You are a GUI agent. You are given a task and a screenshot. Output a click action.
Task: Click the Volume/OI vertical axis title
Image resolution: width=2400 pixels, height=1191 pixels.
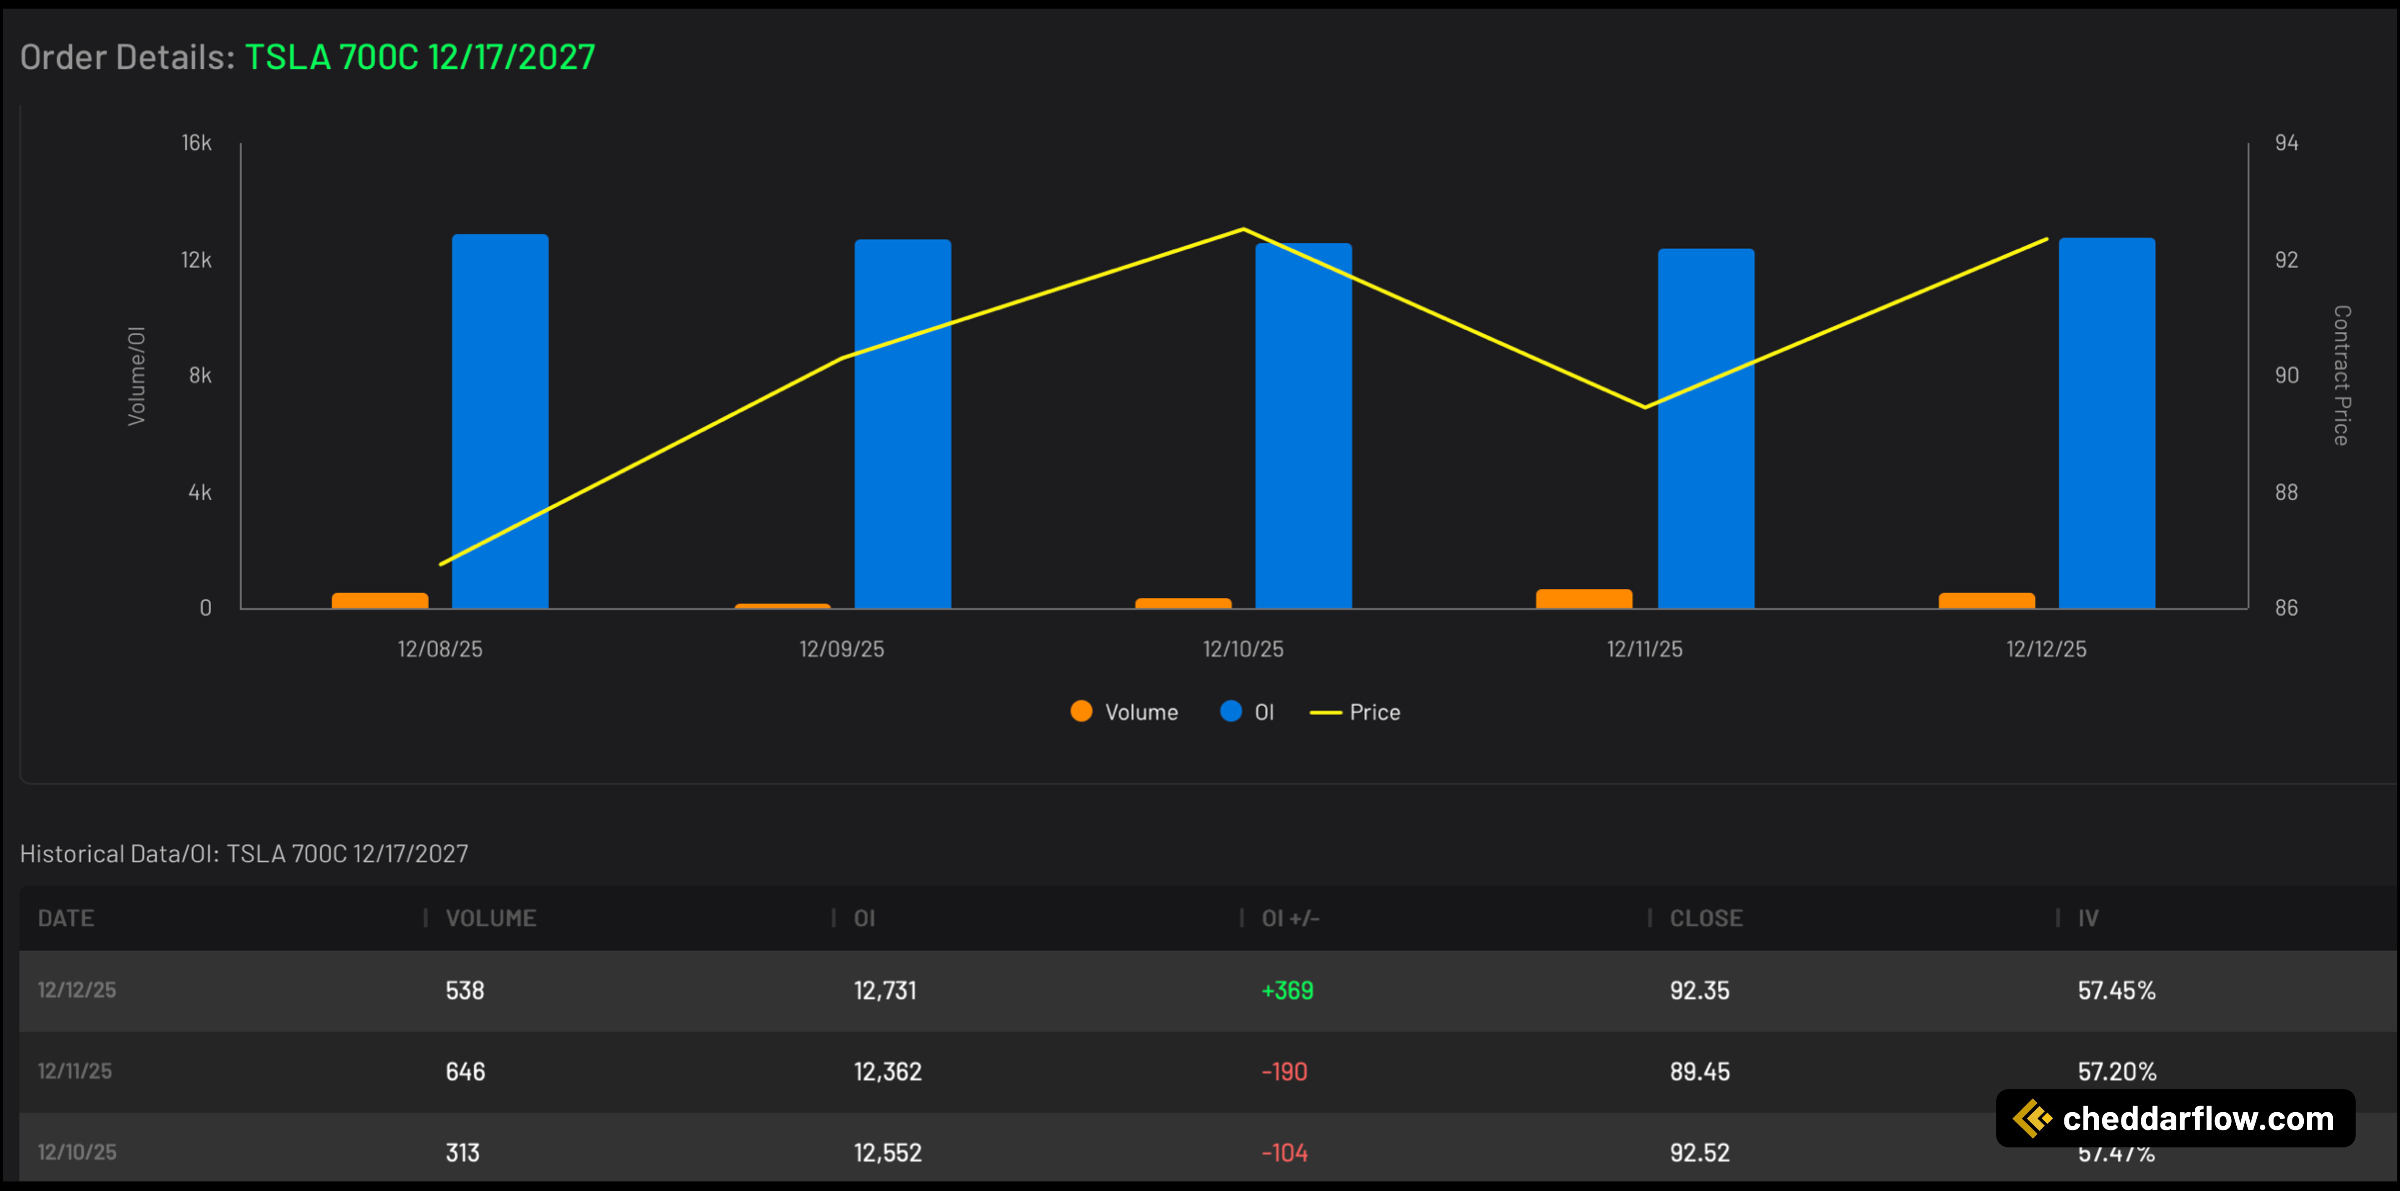pos(137,376)
